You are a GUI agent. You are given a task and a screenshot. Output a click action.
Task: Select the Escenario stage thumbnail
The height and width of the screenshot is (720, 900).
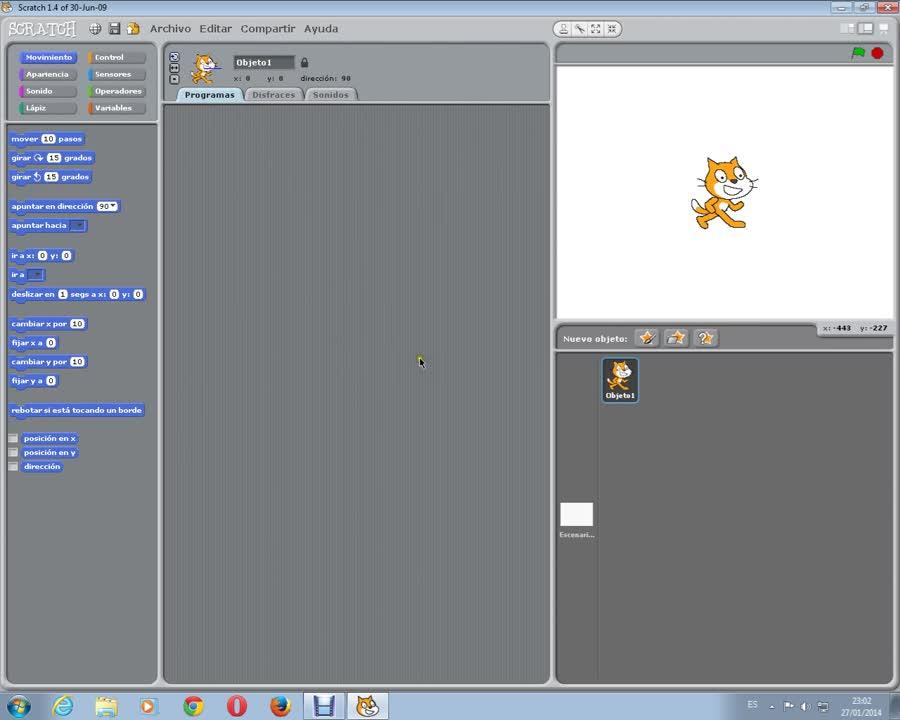[x=576, y=516]
